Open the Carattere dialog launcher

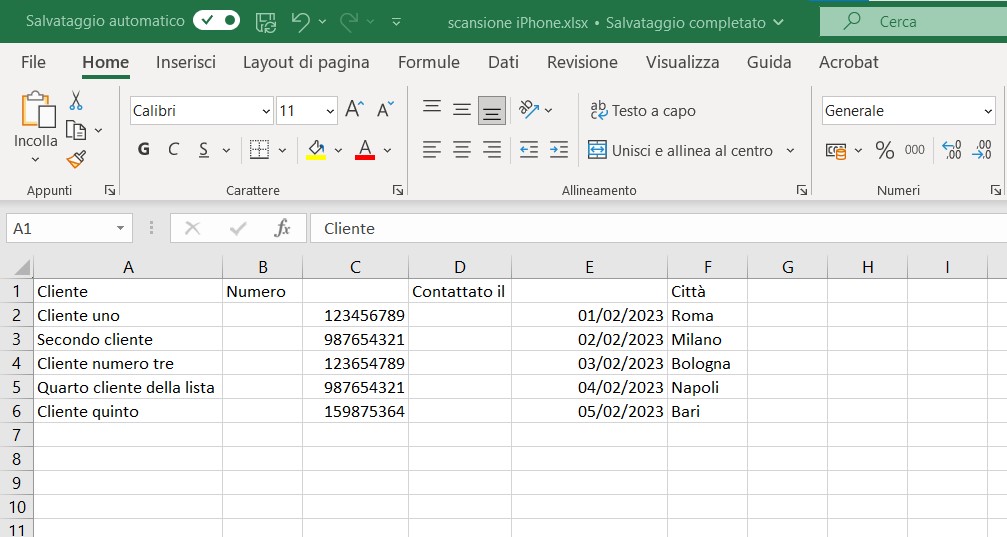coord(398,190)
